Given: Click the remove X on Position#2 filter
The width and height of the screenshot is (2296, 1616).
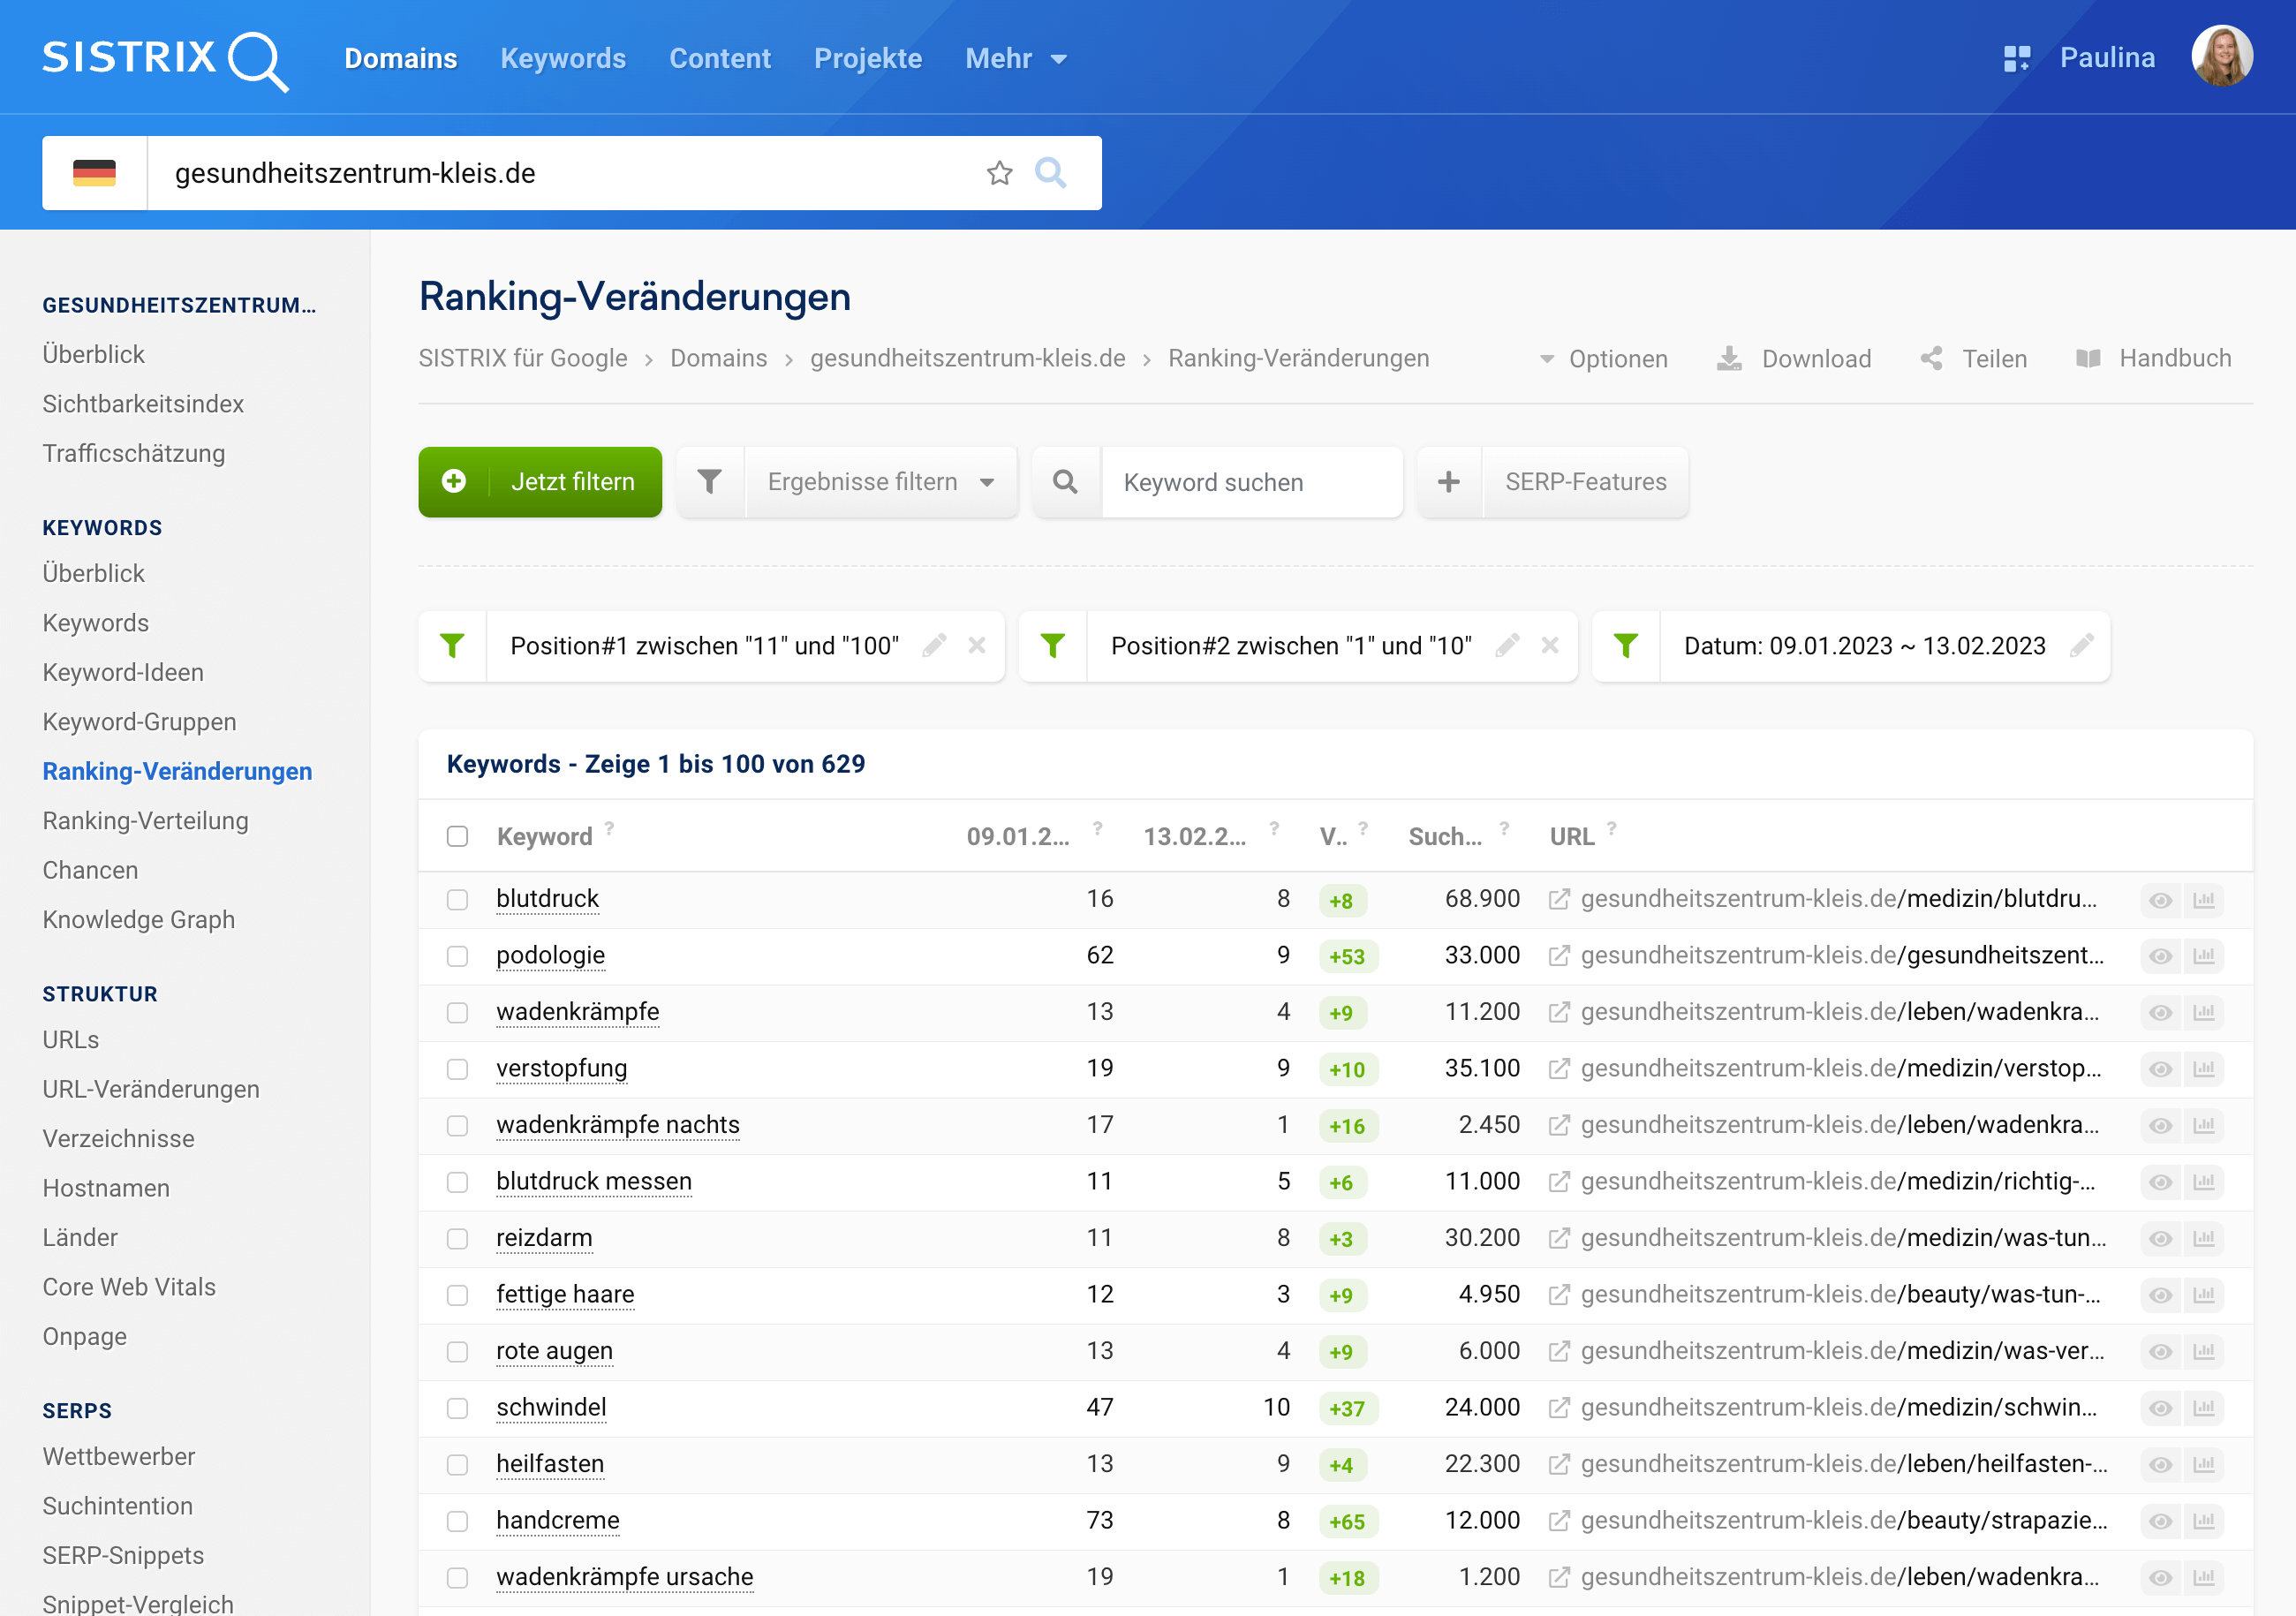Looking at the screenshot, I should point(1551,647).
